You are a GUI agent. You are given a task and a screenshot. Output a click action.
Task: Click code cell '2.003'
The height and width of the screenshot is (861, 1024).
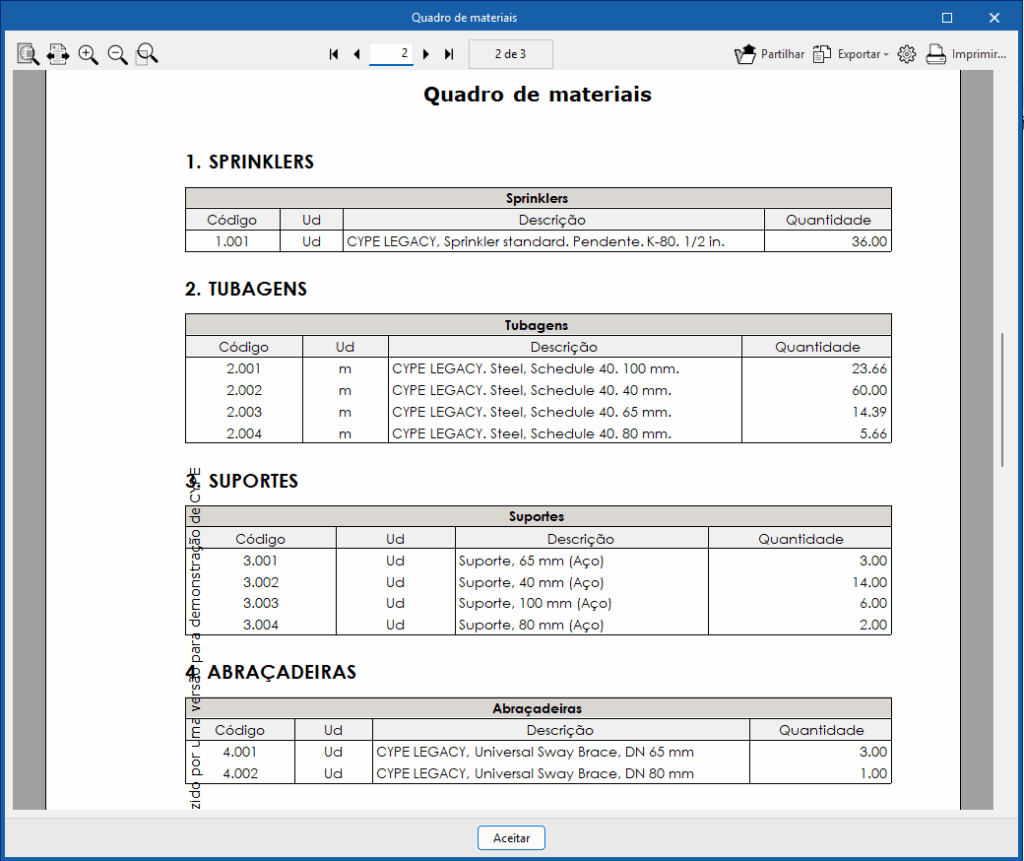pyautogui.click(x=244, y=412)
